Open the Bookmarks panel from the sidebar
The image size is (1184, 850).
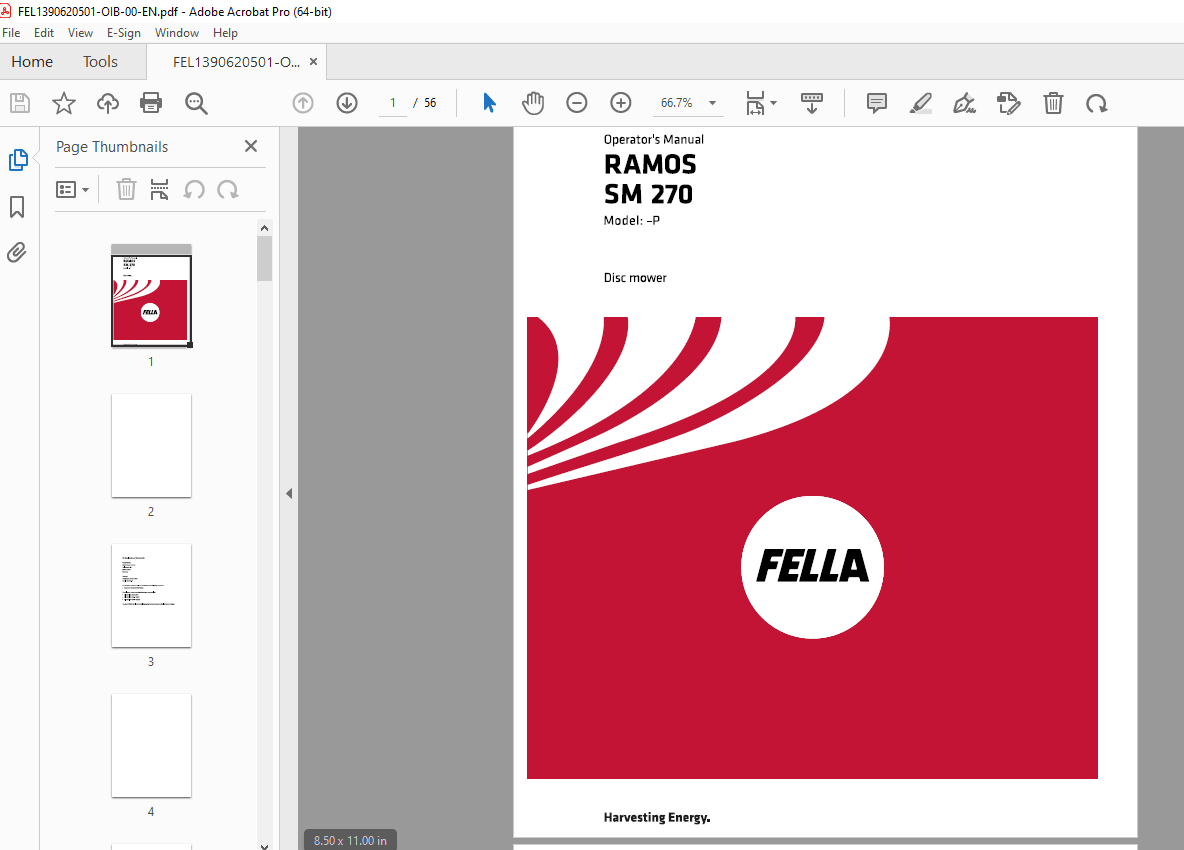tap(17, 206)
